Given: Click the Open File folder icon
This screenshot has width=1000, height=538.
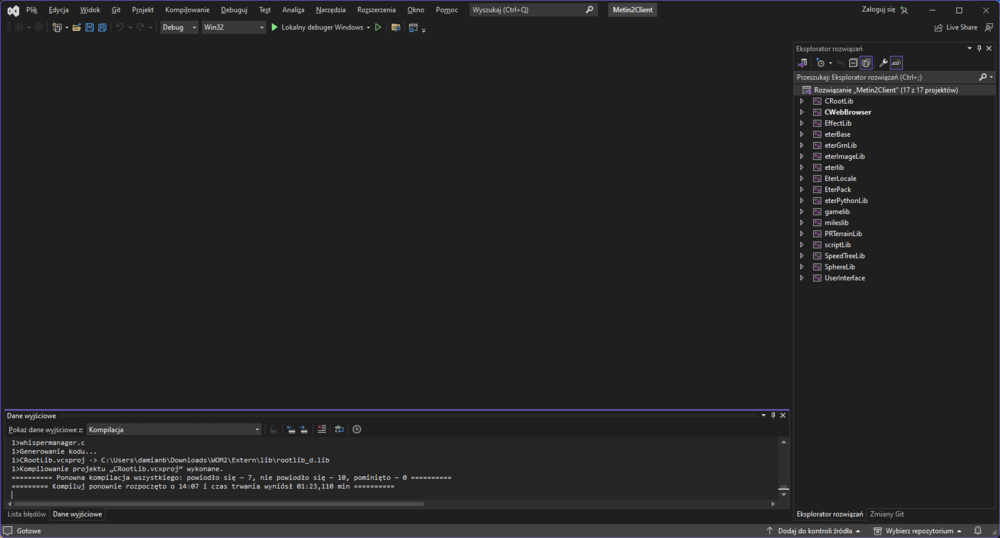Looking at the screenshot, I should coord(77,27).
